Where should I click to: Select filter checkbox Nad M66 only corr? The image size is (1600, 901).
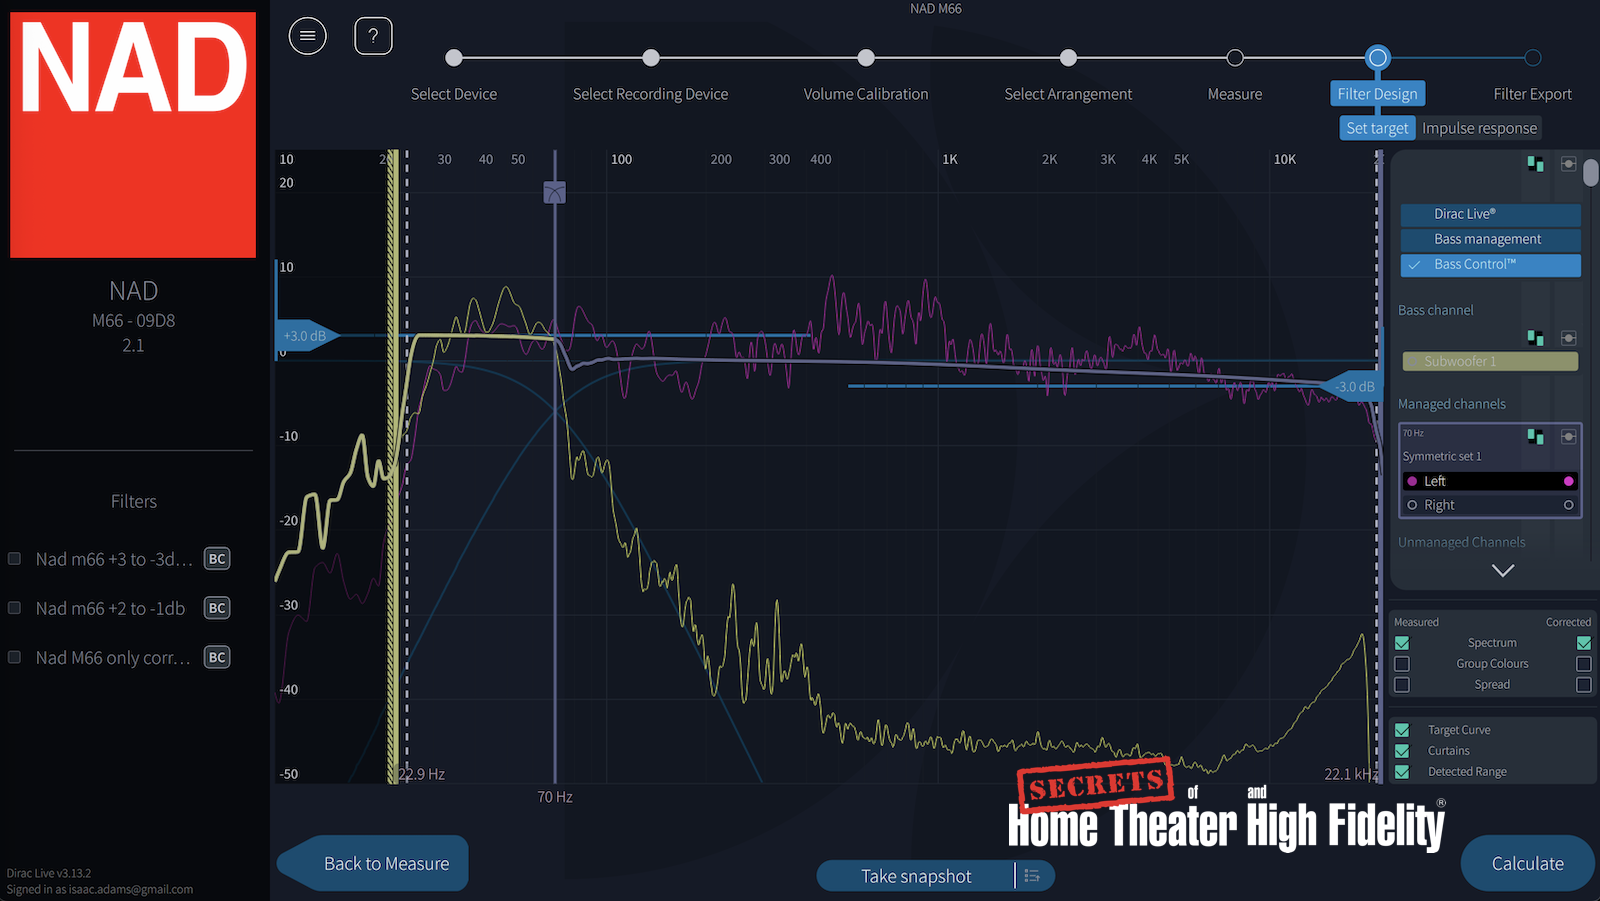click(x=15, y=657)
